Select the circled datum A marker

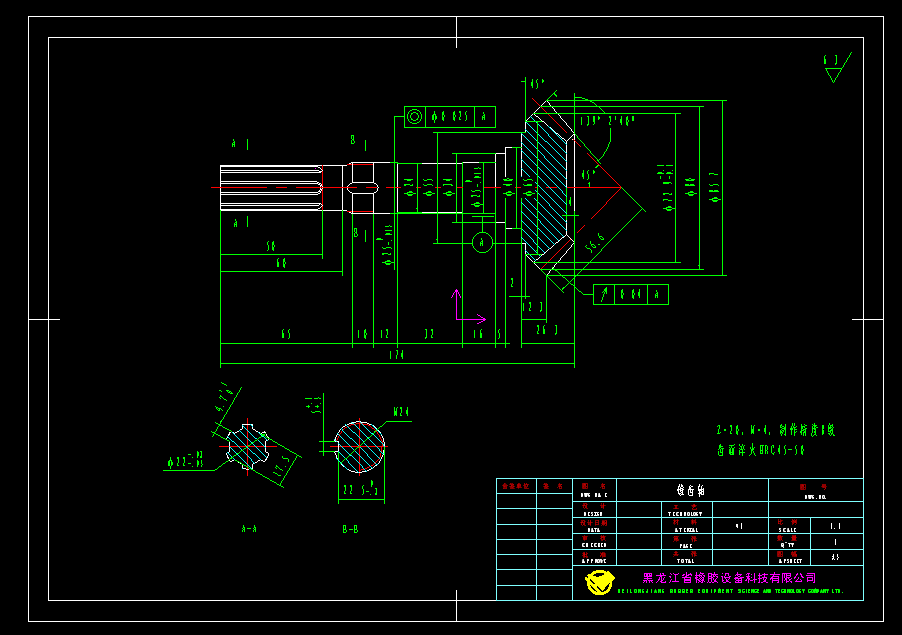point(482,243)
